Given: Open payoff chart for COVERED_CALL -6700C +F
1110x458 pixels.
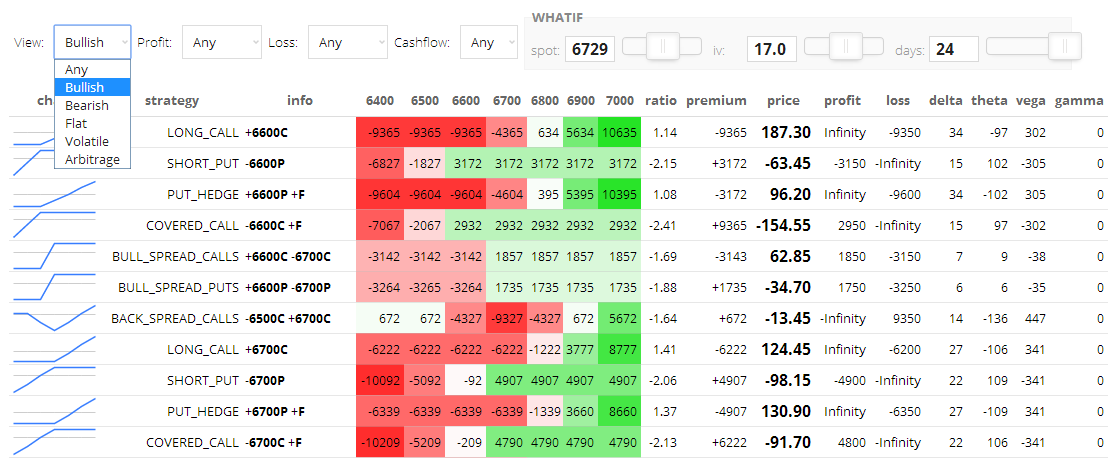Looking at the screenshot, I should (54, 443).
